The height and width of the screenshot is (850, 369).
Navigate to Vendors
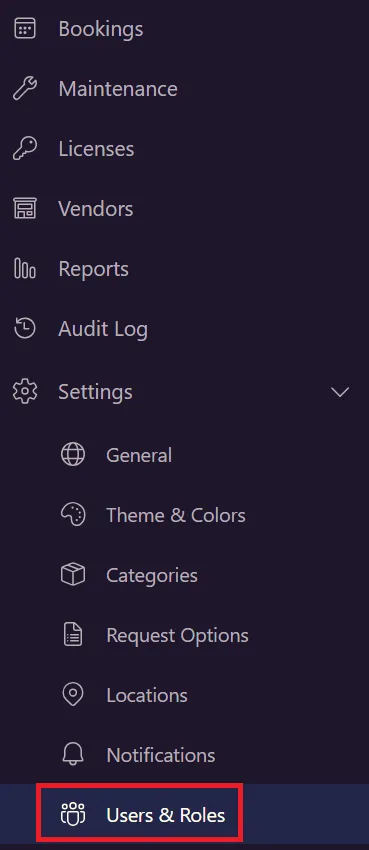point(95,209)
